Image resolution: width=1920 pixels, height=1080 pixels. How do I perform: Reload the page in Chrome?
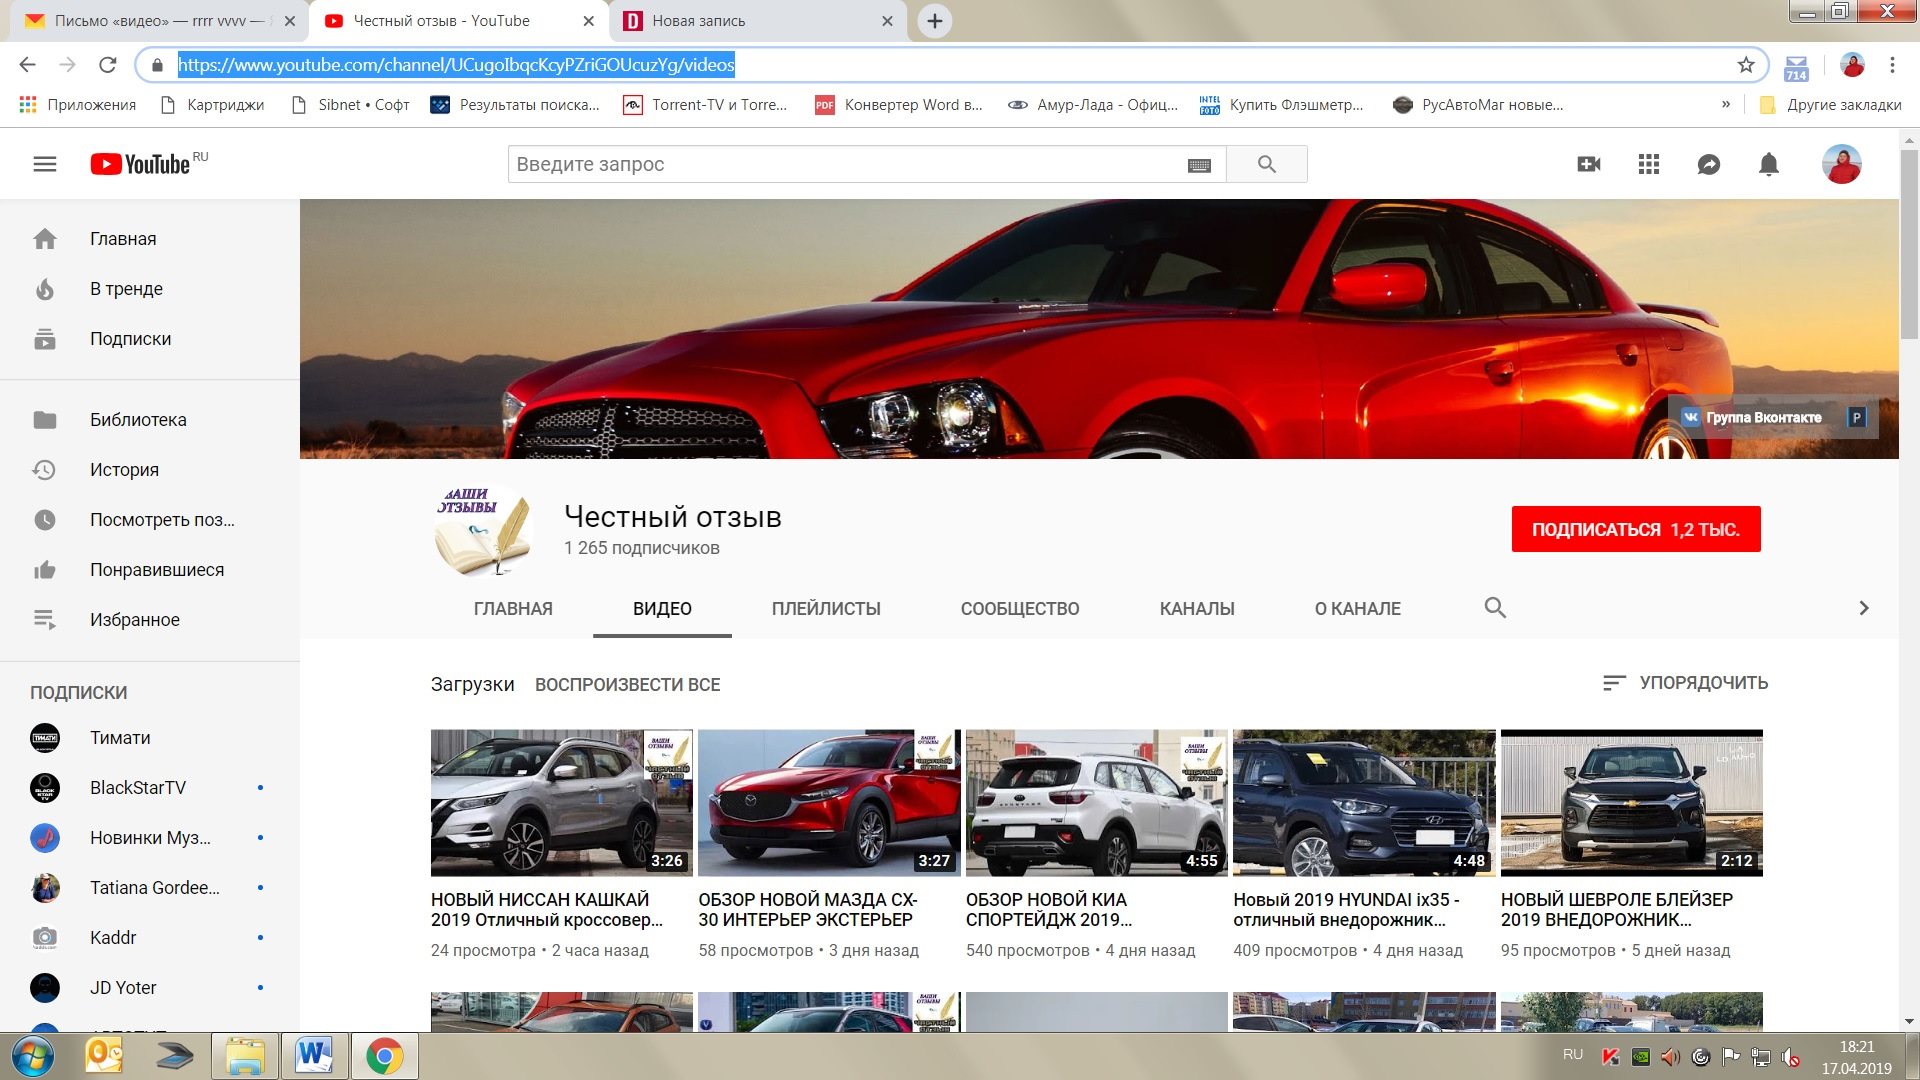point(108,65)
